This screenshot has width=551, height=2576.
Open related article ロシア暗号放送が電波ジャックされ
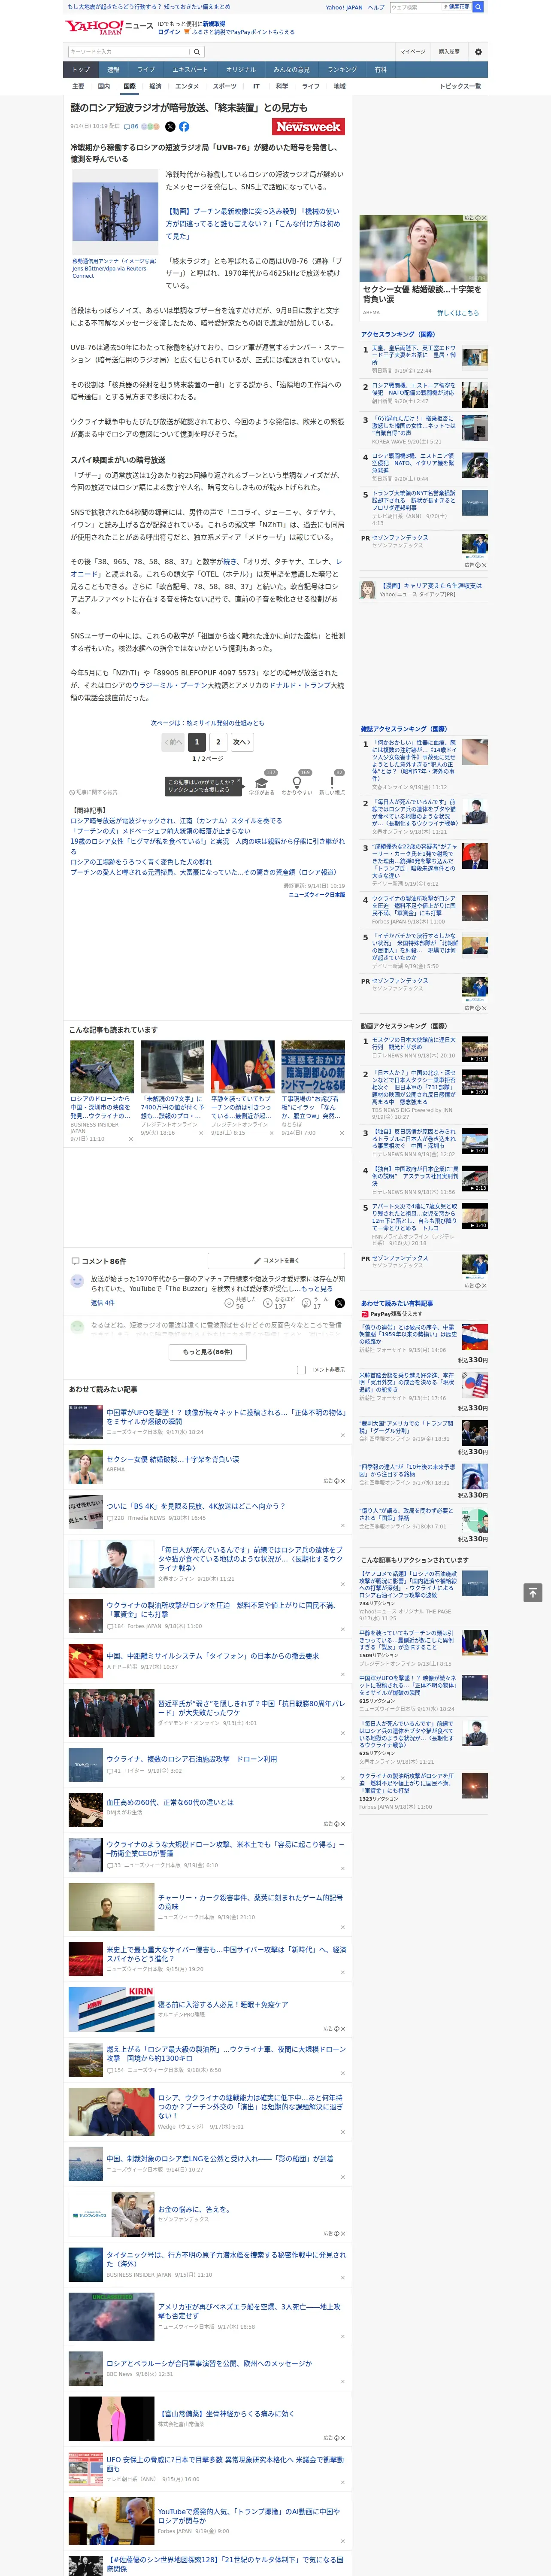(176, 821)
